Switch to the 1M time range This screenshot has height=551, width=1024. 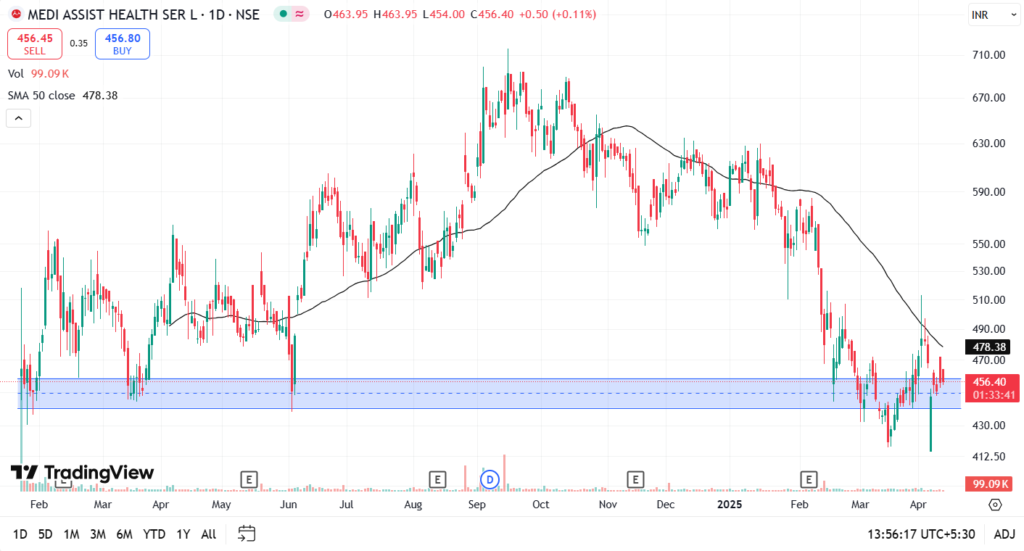pyautogui.click(x=71, y=534)
